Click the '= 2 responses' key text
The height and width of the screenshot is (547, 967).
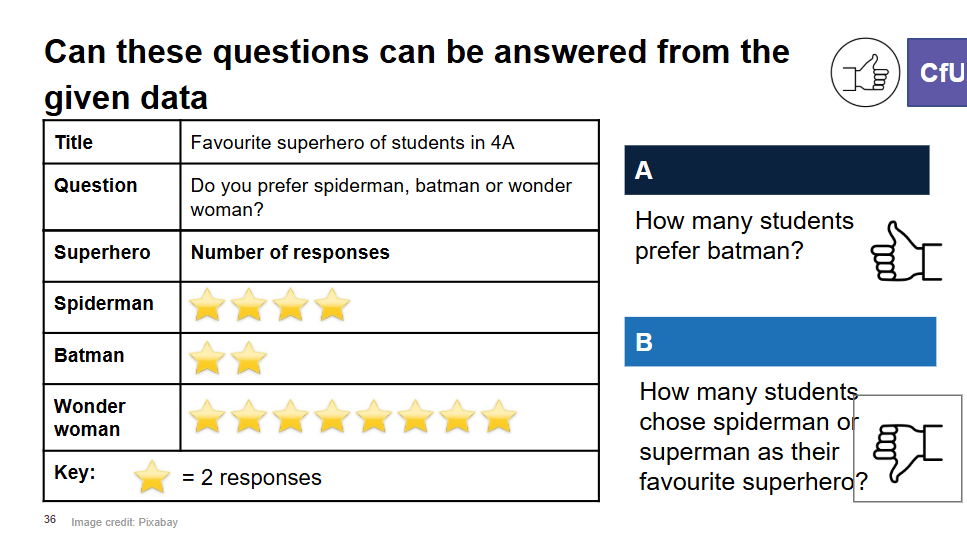click(x=252, y=477)
